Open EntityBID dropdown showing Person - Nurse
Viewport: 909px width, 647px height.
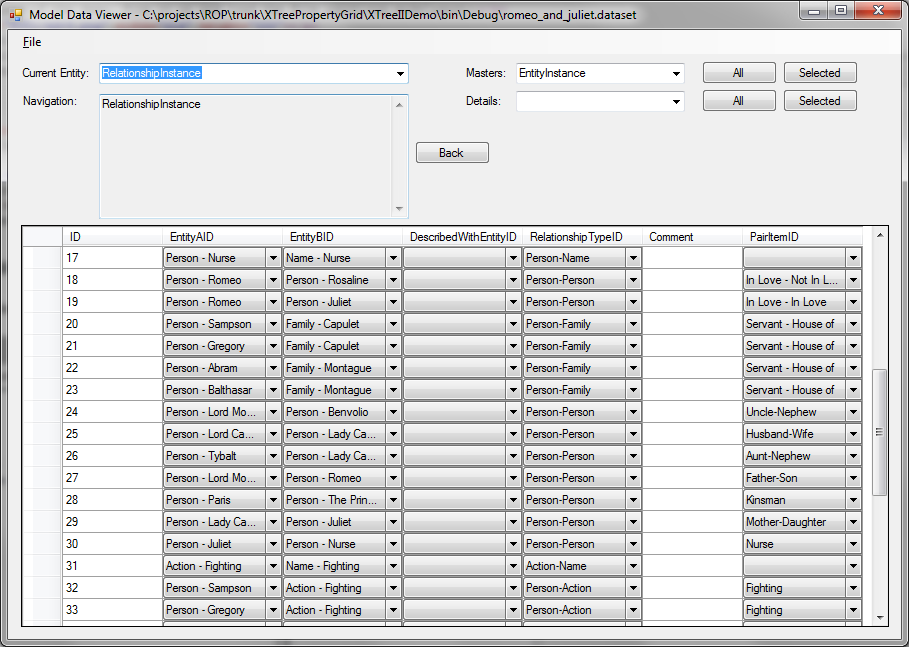point(394,544)
